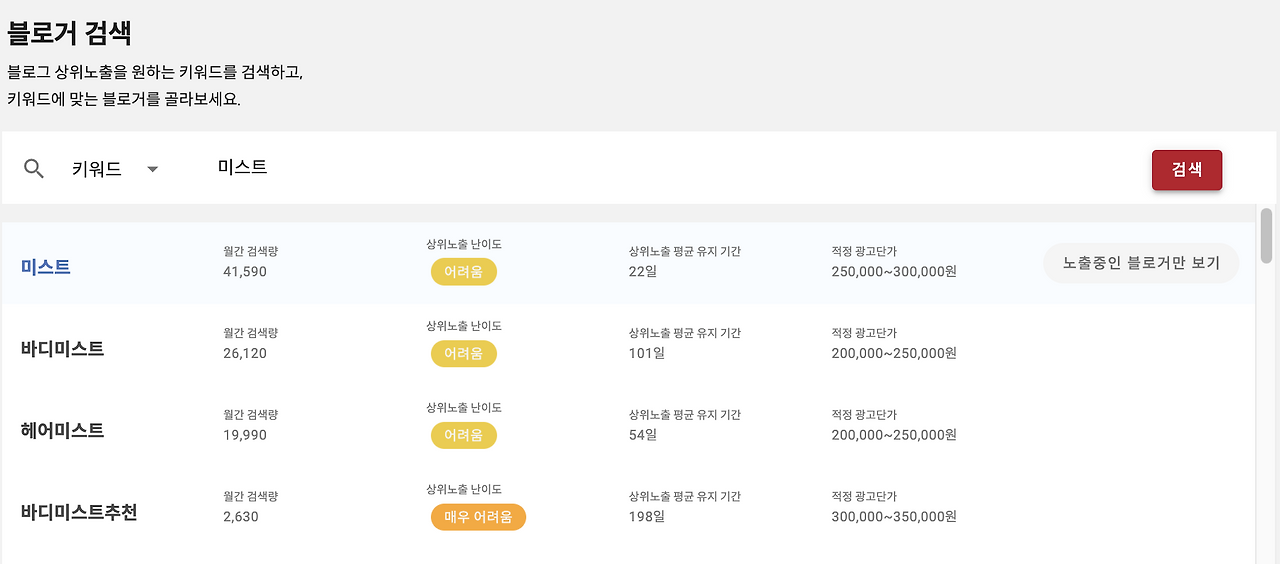The width and height of the screenshot is (1280, 564).
Task: Select the 바디미스트 keyword
Action: 62,349
